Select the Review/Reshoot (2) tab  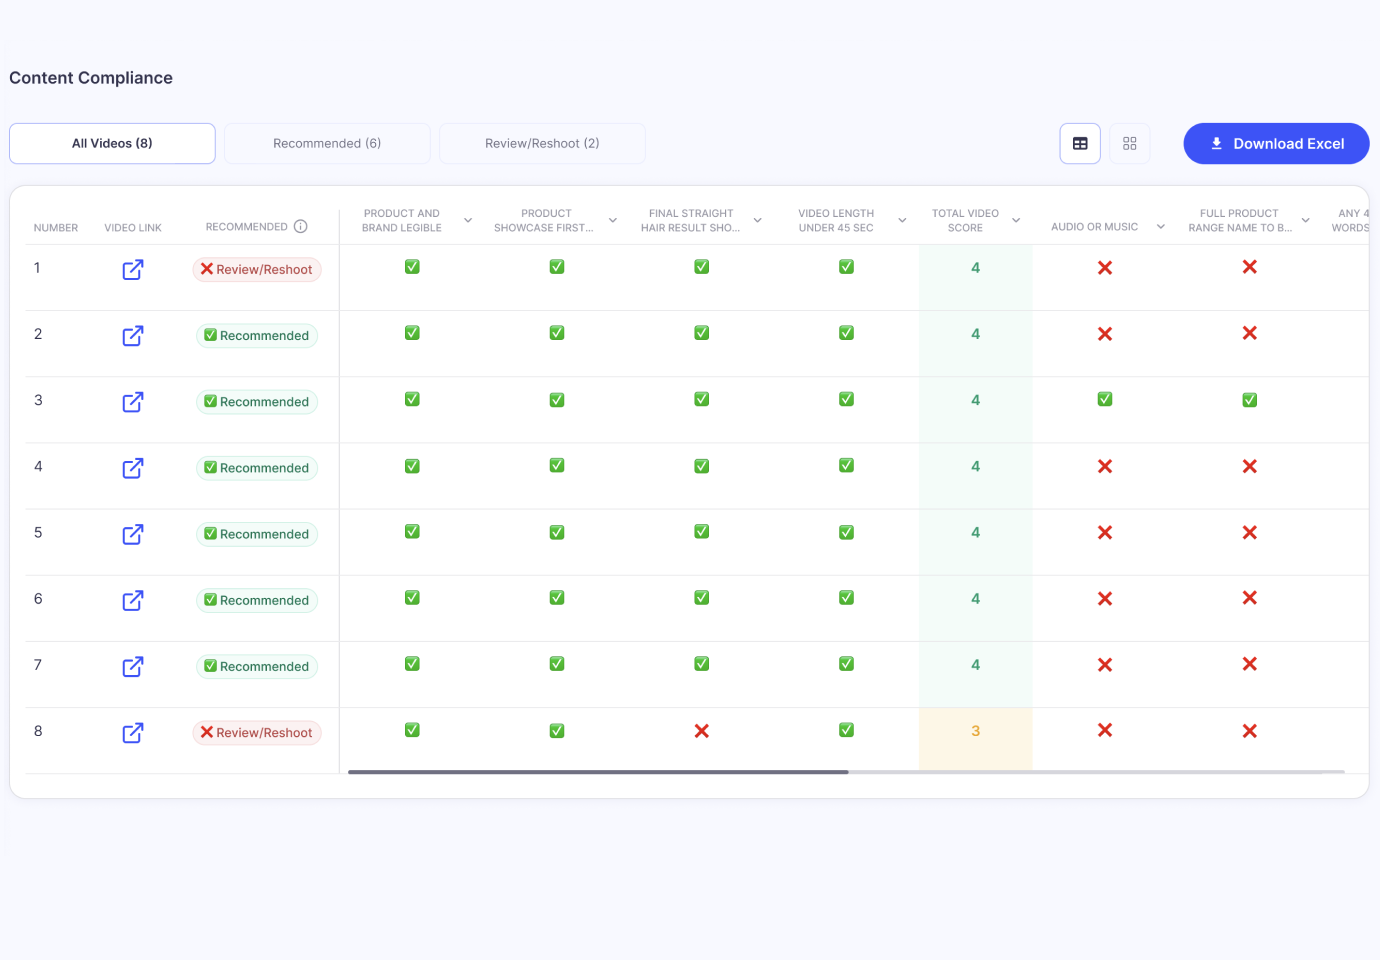(x=542, y=144)
